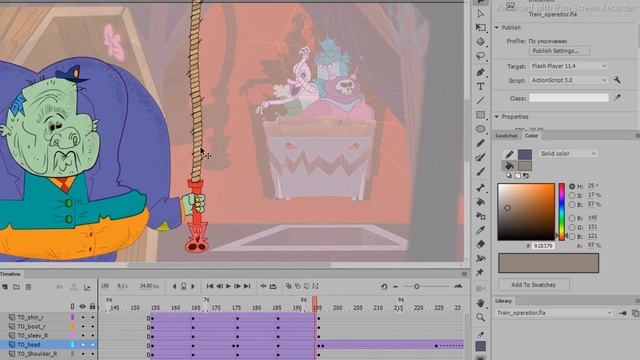Select the S saturation radio button
The height and width of the screenshot is (360, 640).
572,196
